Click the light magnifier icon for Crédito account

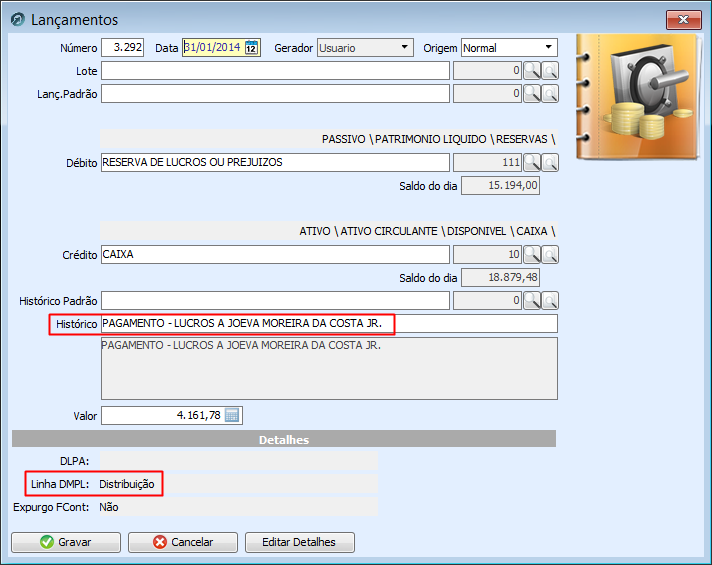pos(550,255)
